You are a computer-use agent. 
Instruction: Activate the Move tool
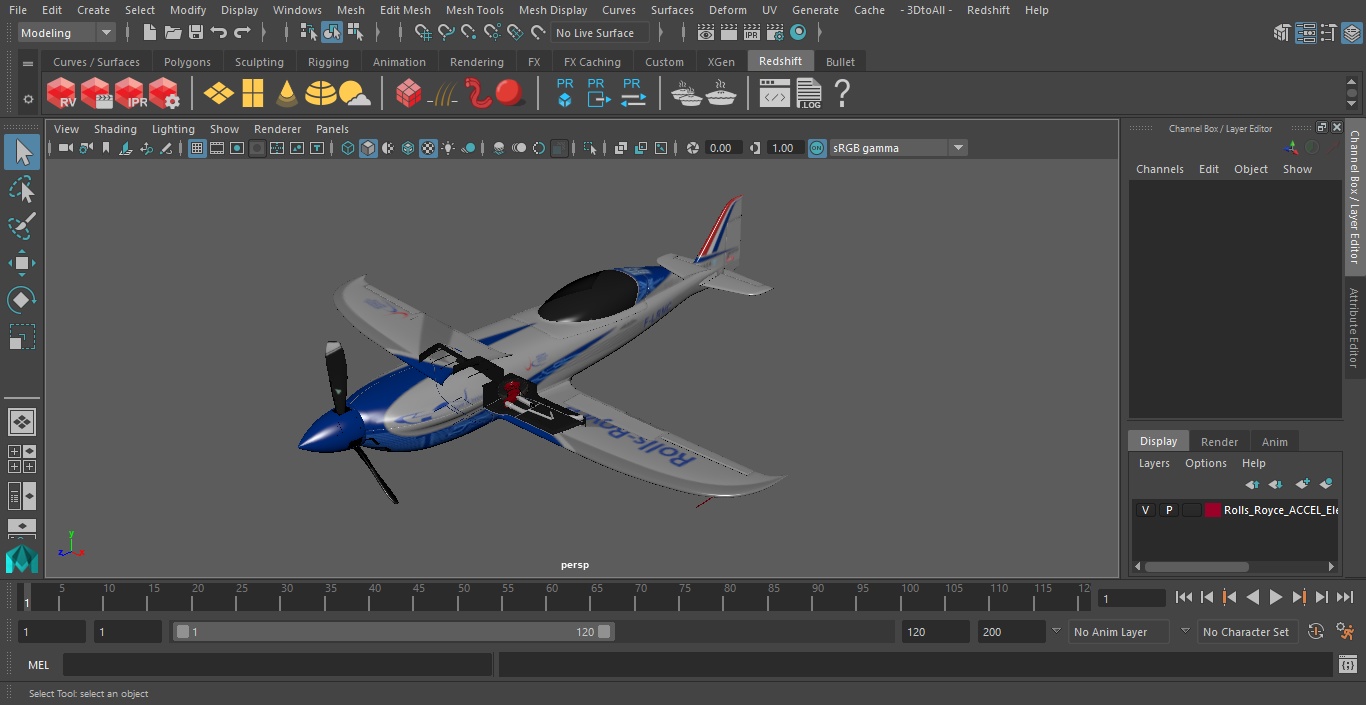coord(22,263)
